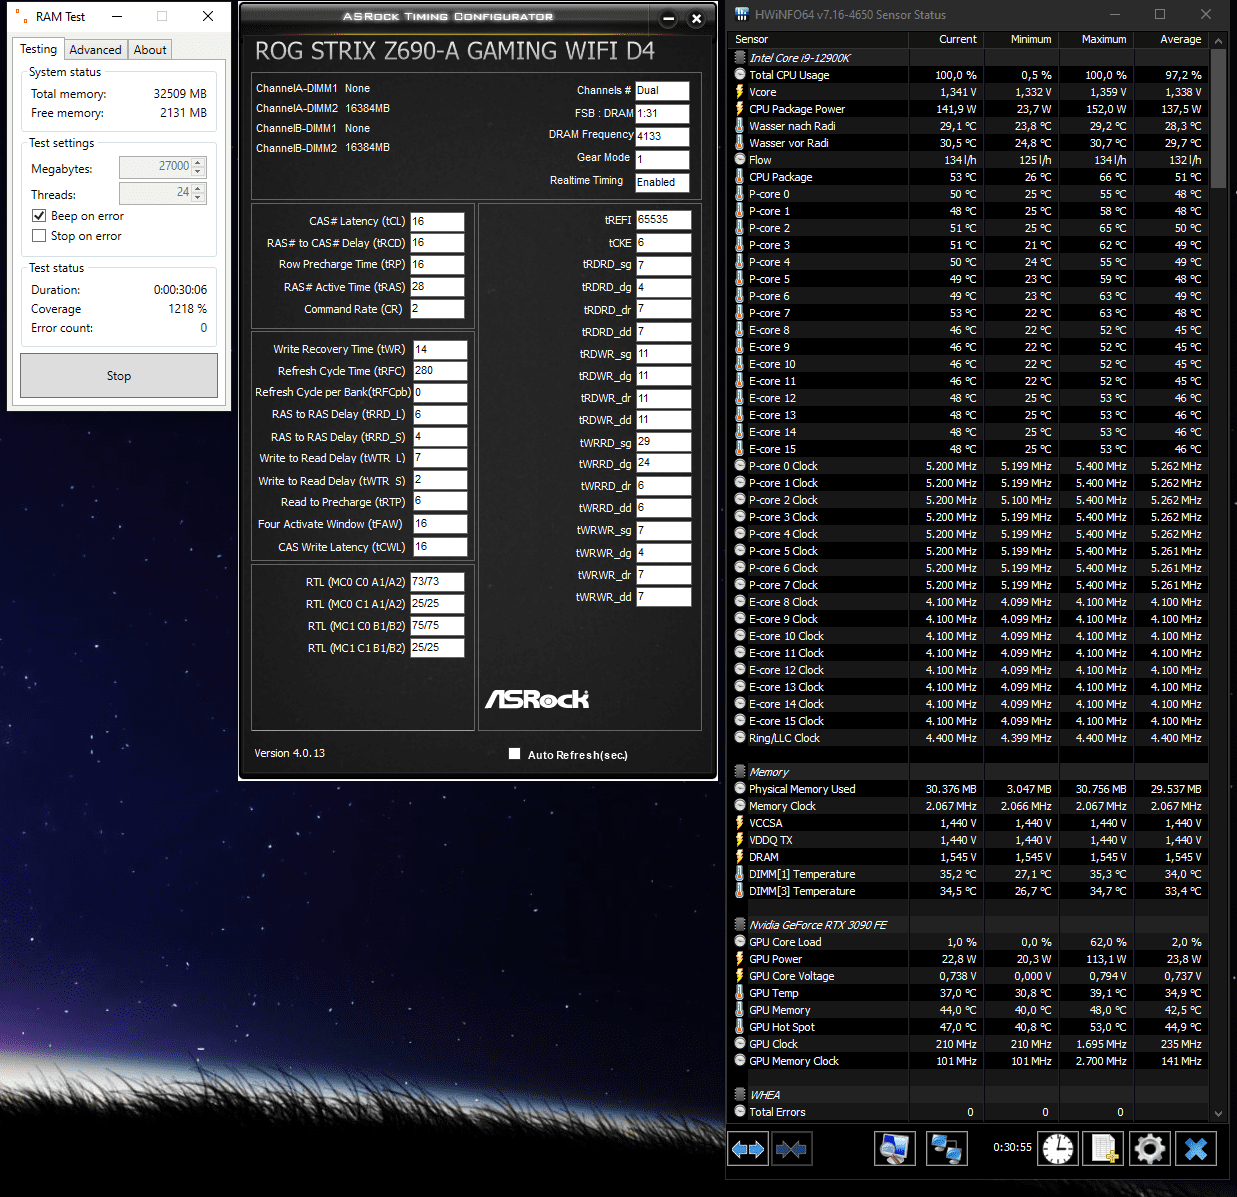The image size is (1237, 1197).
Task: Toggle Beep on error checkbox
Action: pos(39,216)
